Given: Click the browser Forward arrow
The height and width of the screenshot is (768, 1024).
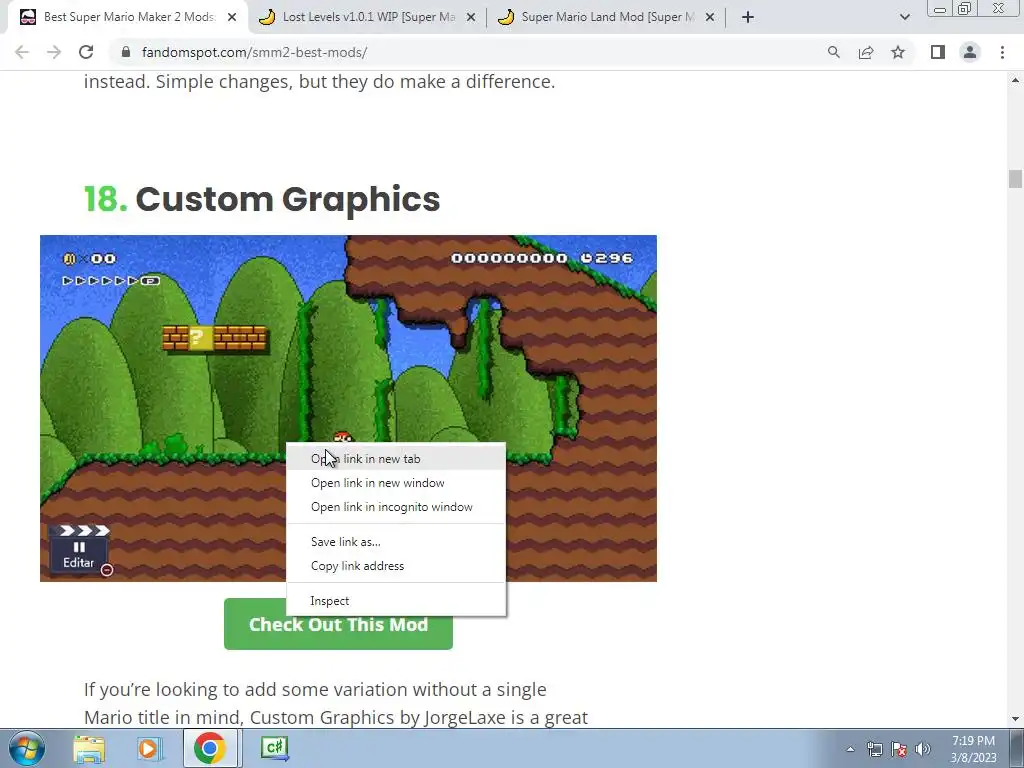Looking at the screenshot, I should (x=54, y=52).
